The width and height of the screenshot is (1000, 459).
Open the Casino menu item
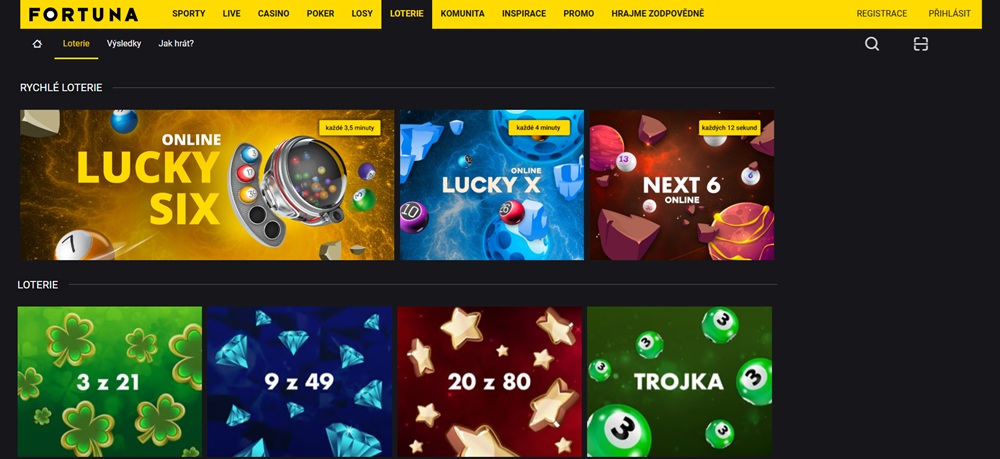tap(274, 13)
